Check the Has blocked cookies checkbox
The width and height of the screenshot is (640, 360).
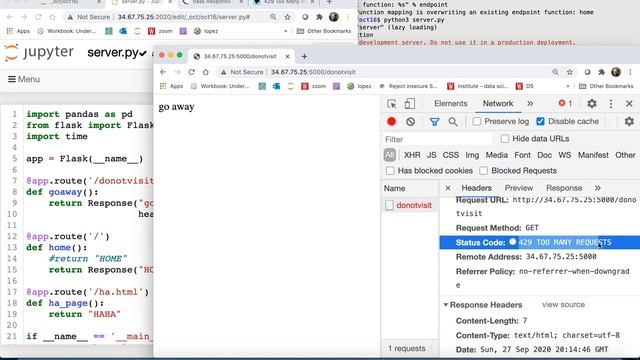[390, 171]
